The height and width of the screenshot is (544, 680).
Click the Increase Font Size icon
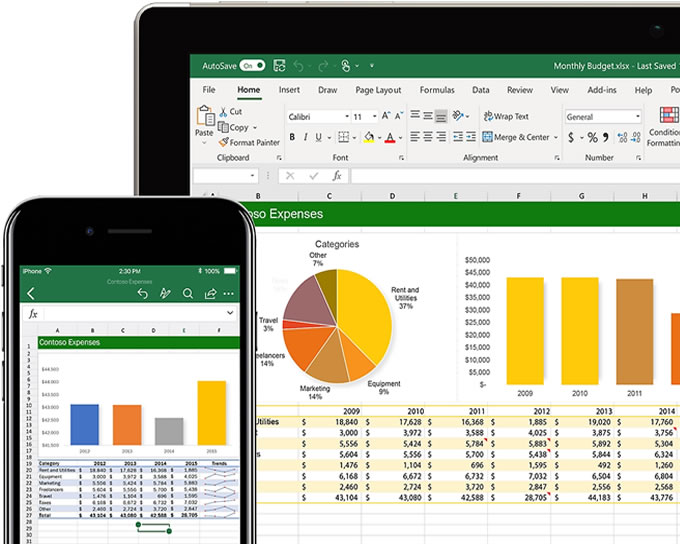click(x=386, y=115)
